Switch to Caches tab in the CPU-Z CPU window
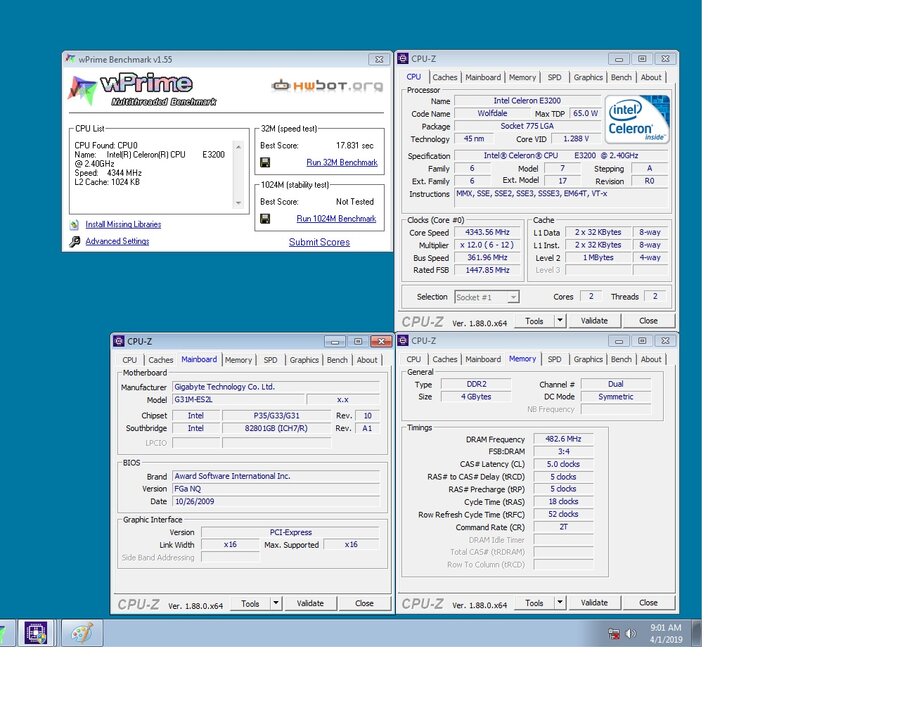The width and height of the screenshot is (900, 720). (x=445, y=78)
